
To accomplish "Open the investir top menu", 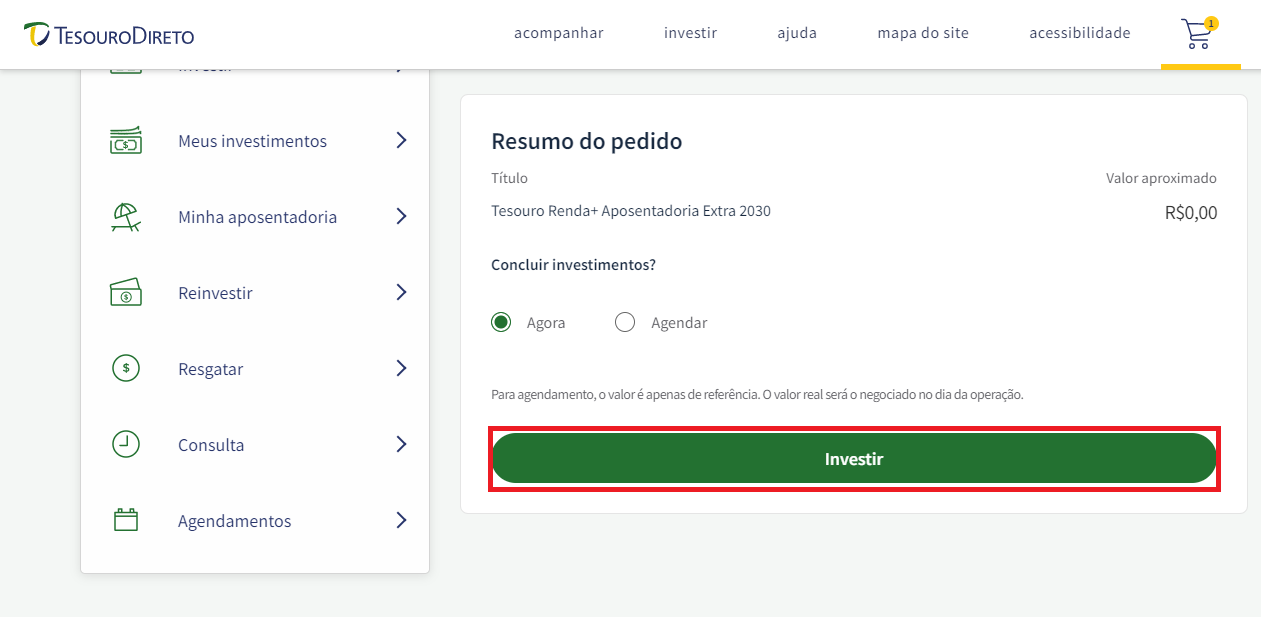I will pos(691,33).
